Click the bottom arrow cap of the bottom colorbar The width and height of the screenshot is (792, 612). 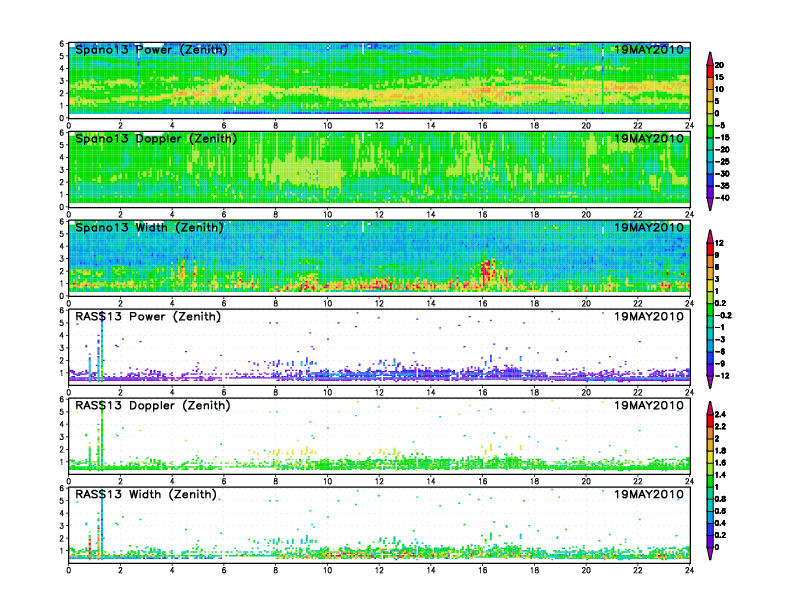(x=710, y=553)
